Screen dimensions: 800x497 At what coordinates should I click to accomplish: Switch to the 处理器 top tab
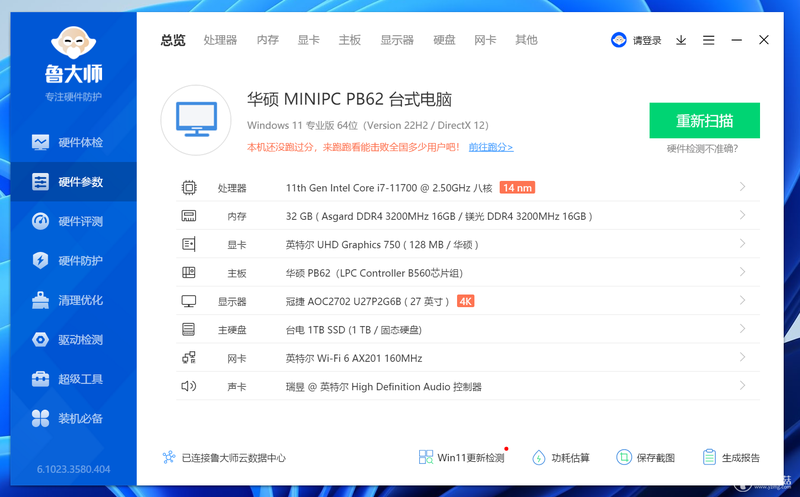[x=220, y=40]
